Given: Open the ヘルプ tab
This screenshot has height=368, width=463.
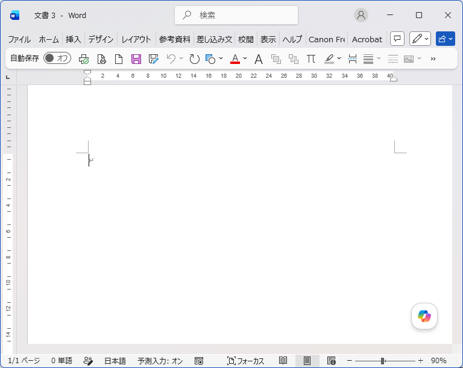Looking at the screenshot, I should point(292,40).
